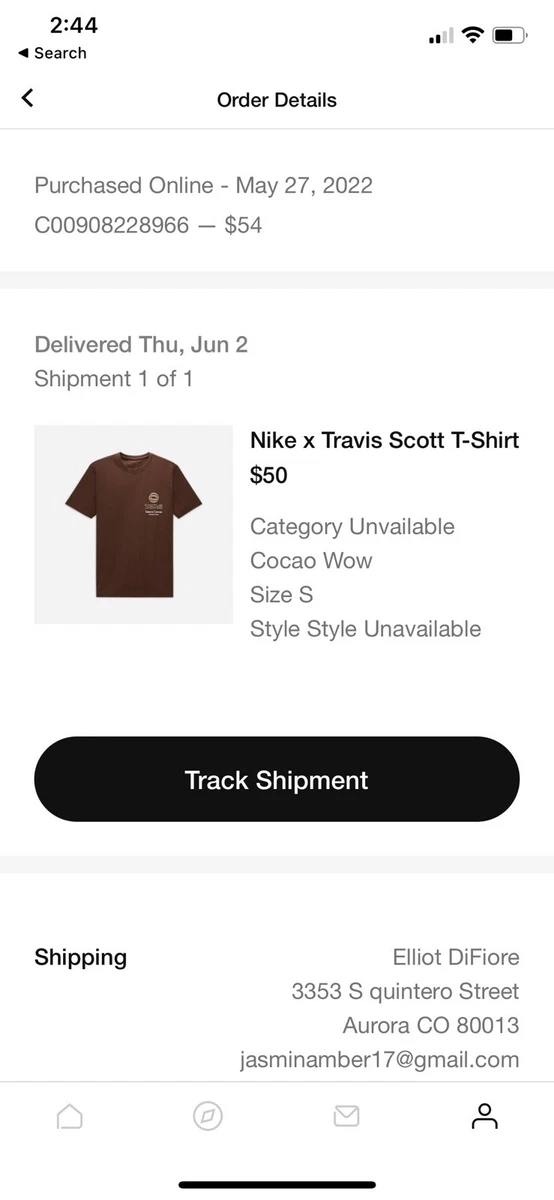
Task: Tap the Track Shipment button
Action: pos(277,780)
